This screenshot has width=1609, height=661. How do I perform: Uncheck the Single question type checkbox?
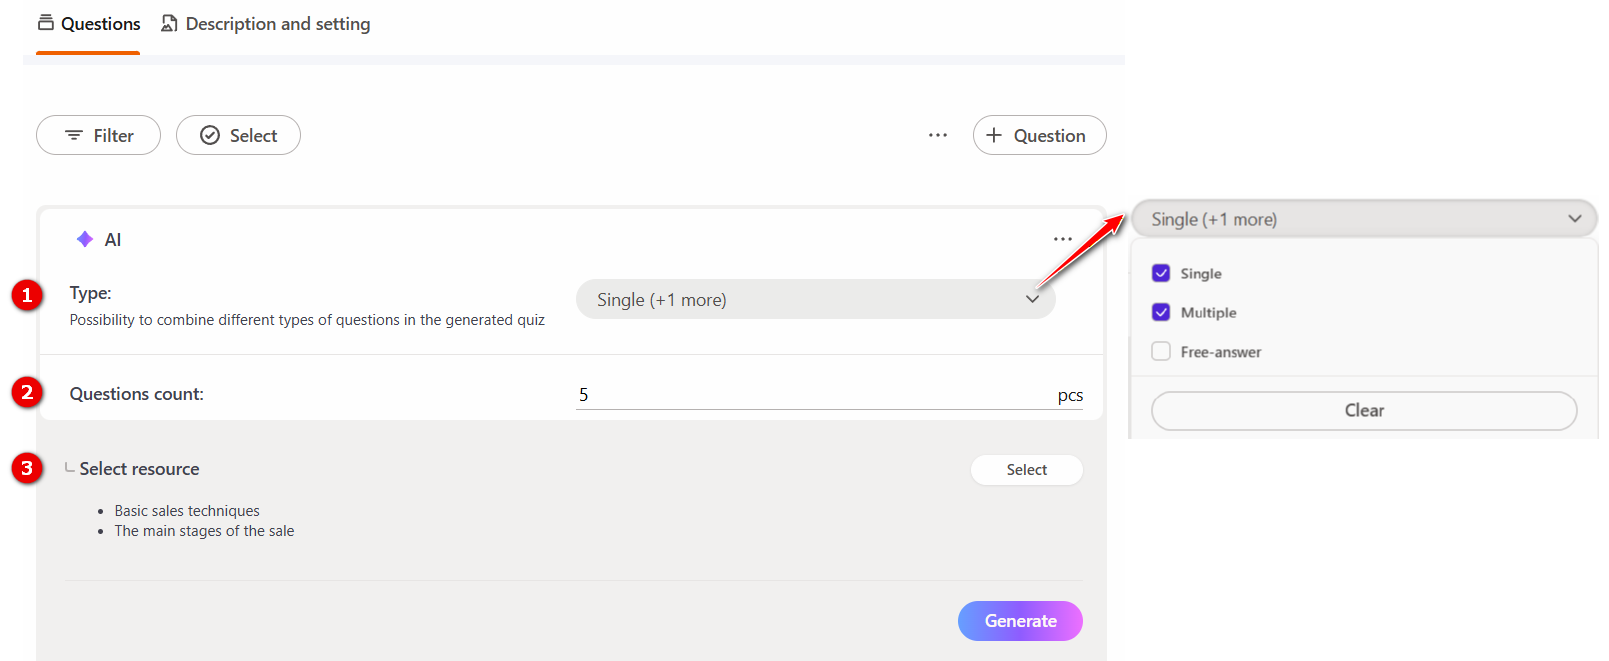[1161, 273]
